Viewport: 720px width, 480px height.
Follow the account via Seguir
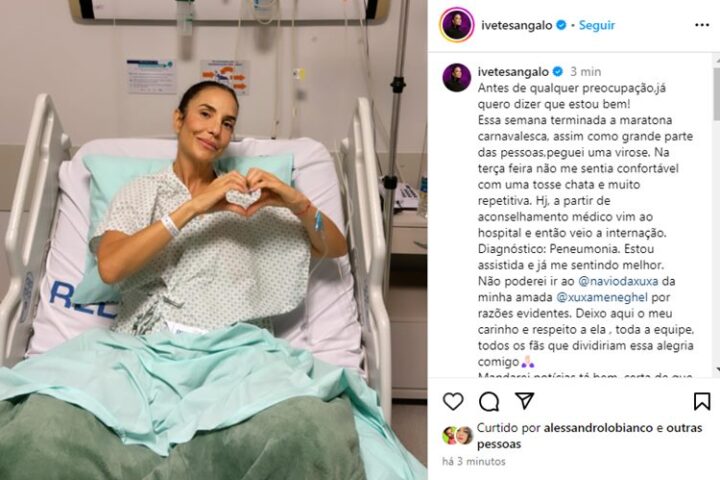coord(596,25)
